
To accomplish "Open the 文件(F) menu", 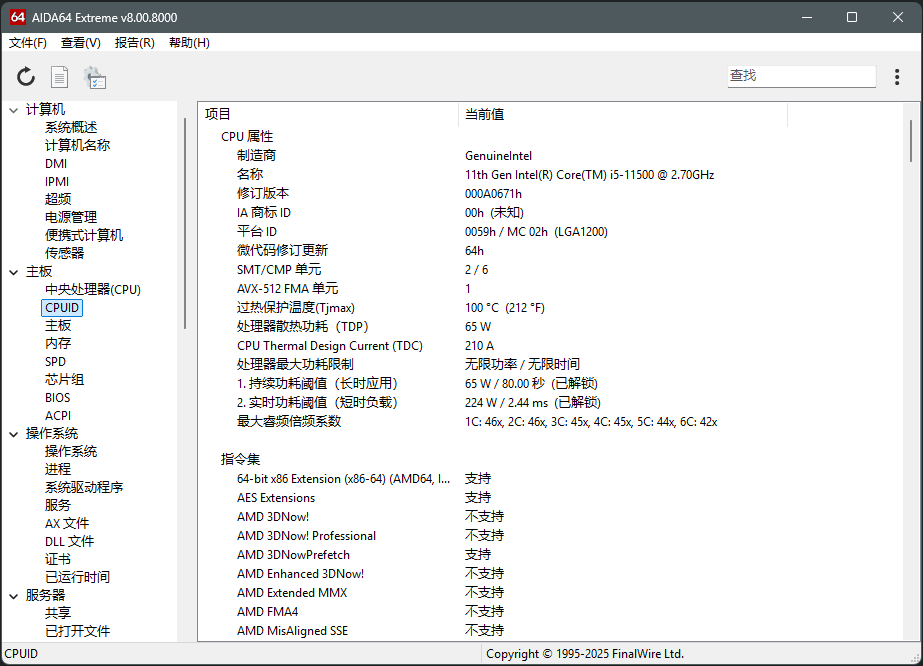I will click(x=28, y=43).
